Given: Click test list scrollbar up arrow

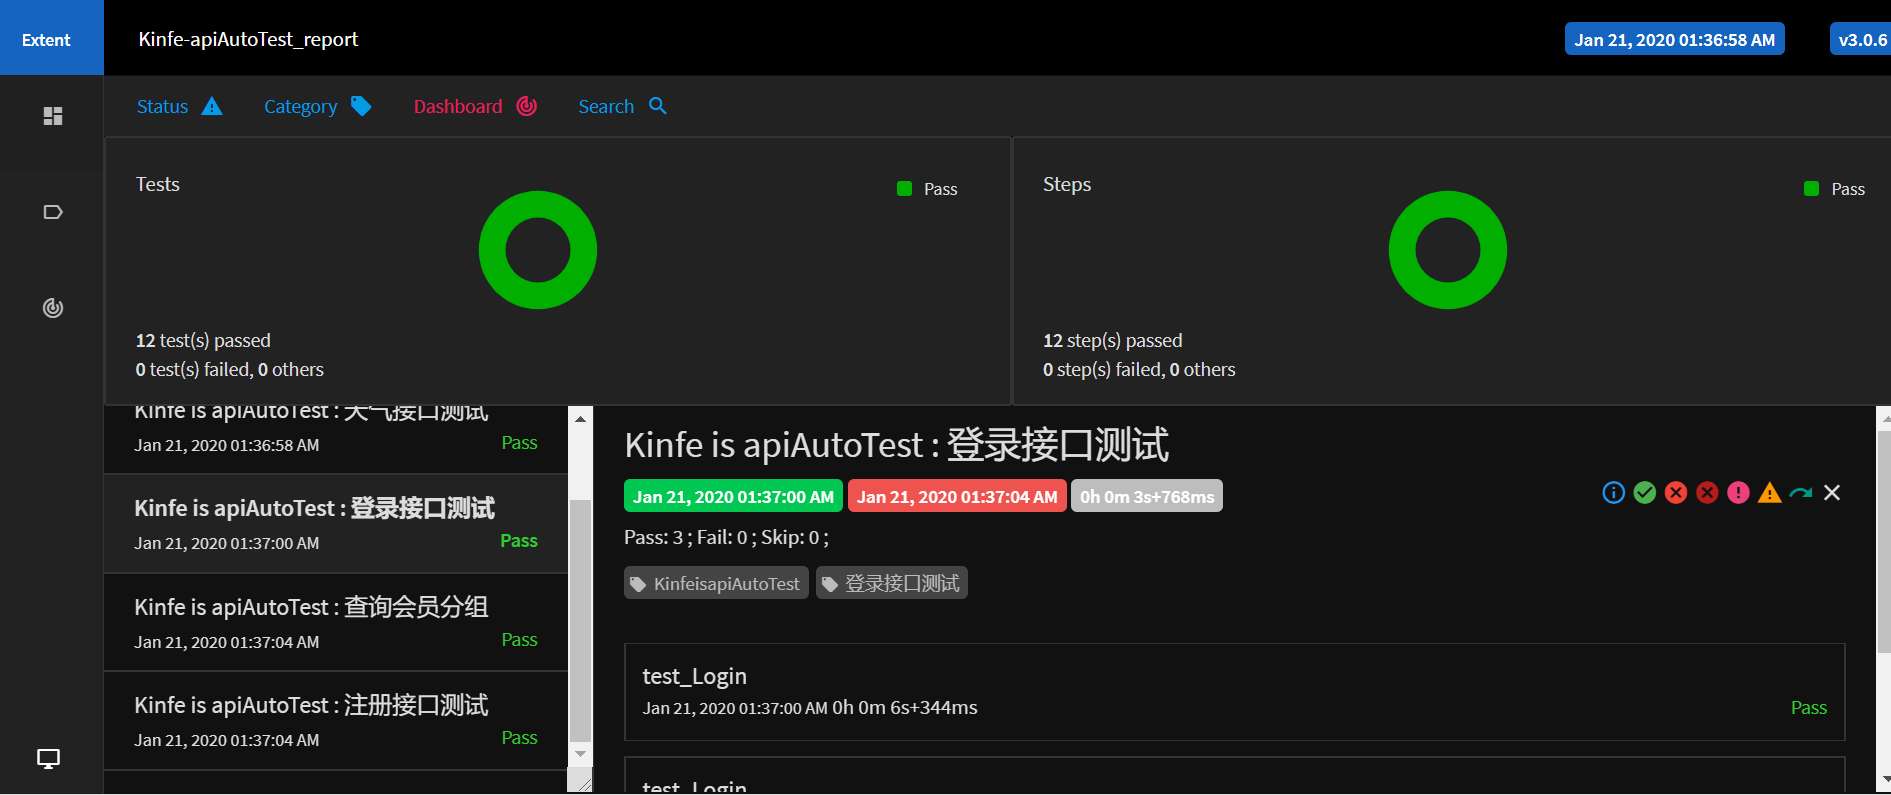Looking at the screenshot, I should (x=580, y=418).
